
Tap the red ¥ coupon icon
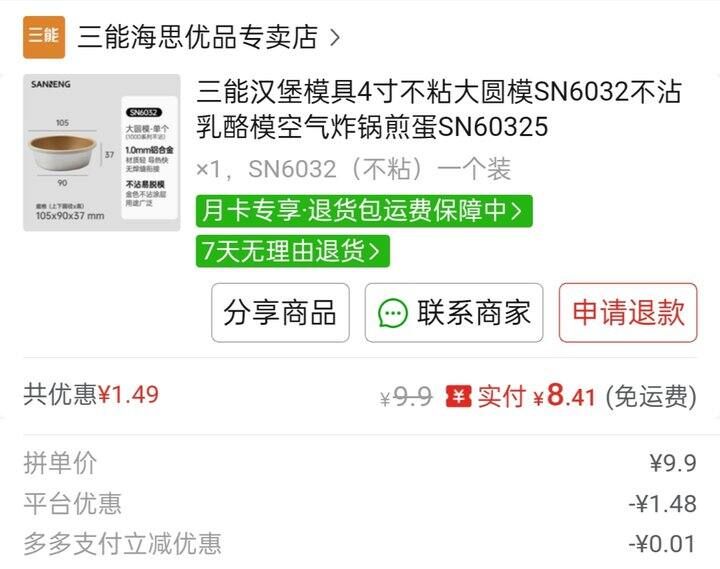tap(458, 396)
